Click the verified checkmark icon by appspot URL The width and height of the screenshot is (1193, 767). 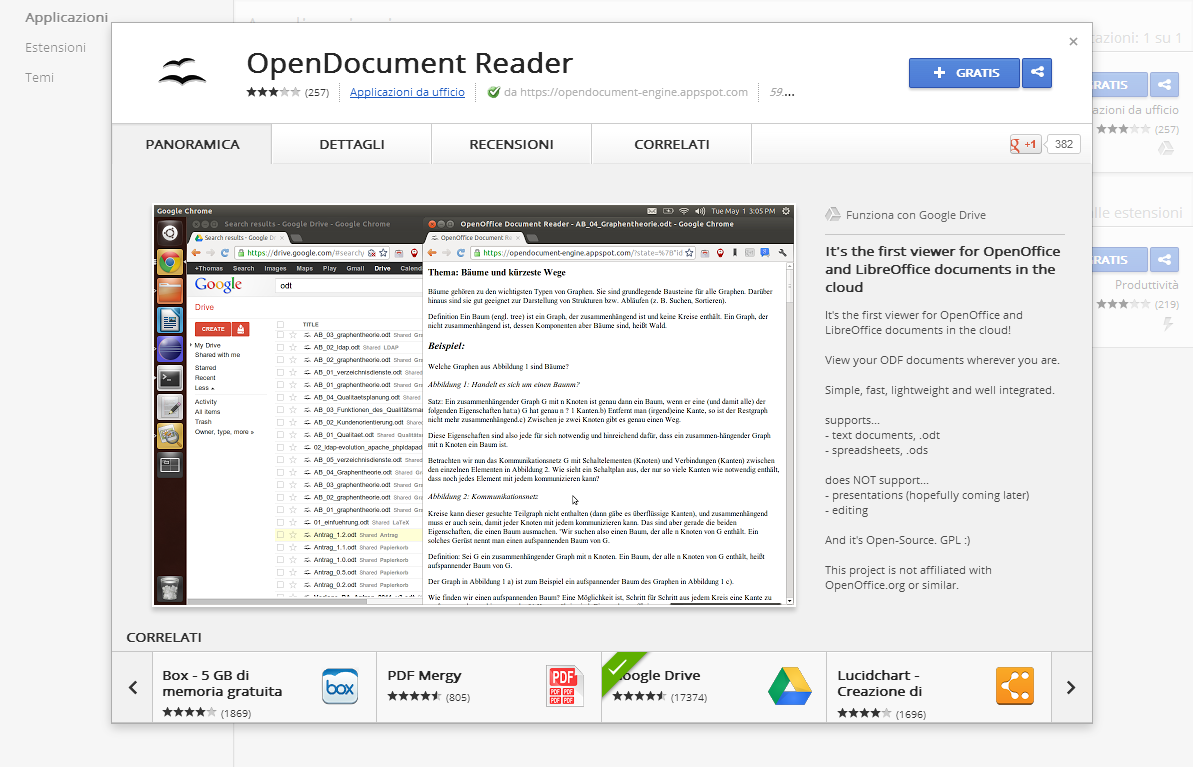[494, 92]
